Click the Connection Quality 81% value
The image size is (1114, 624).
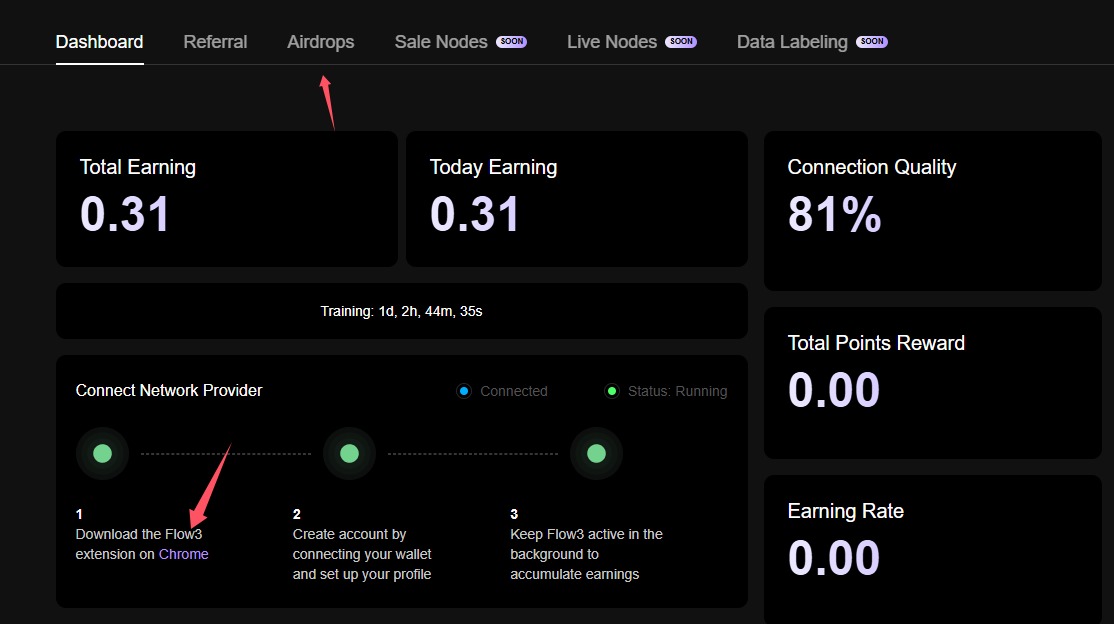834,214
